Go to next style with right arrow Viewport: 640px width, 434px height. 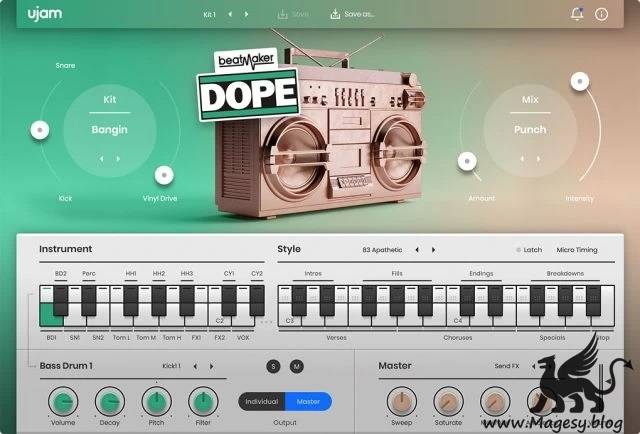coord(433,249)
